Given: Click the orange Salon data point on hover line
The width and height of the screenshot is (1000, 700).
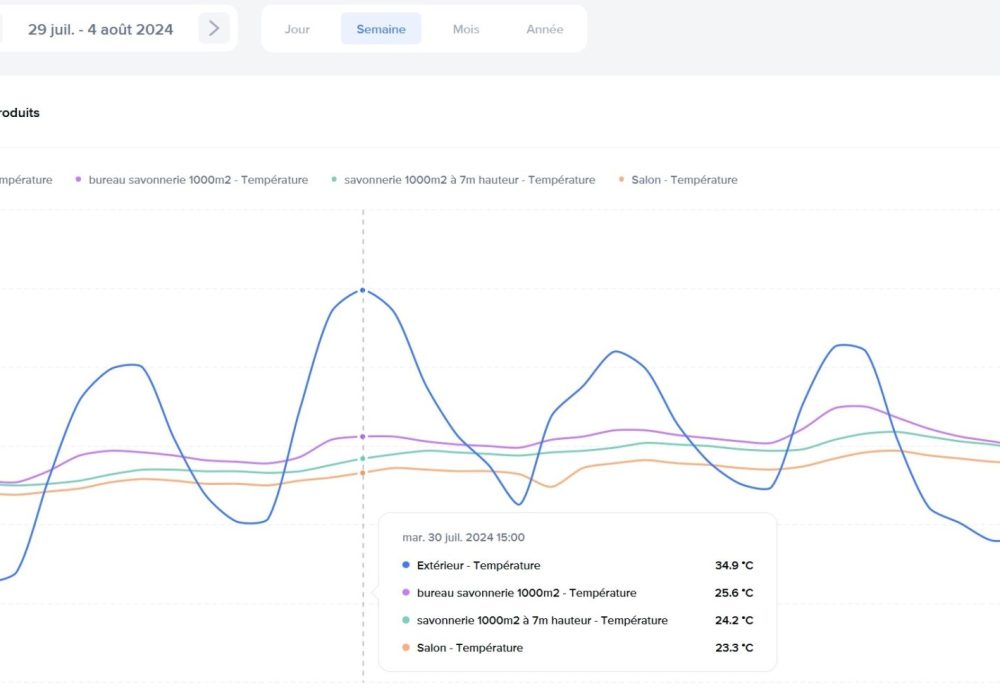Looking at the screenshot, I should coord(363,473).
